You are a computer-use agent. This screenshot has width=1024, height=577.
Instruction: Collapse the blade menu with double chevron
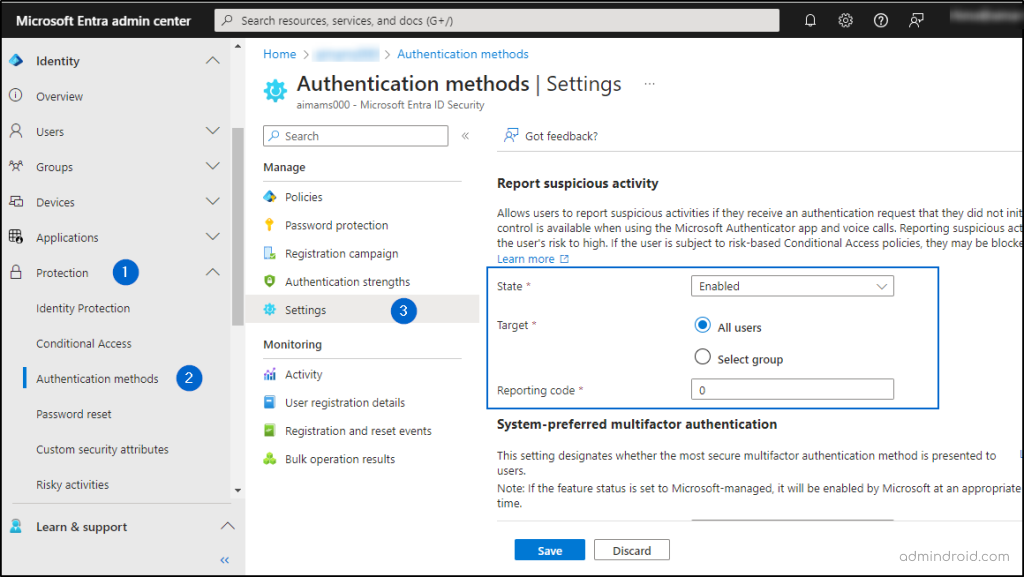point(465,136)
